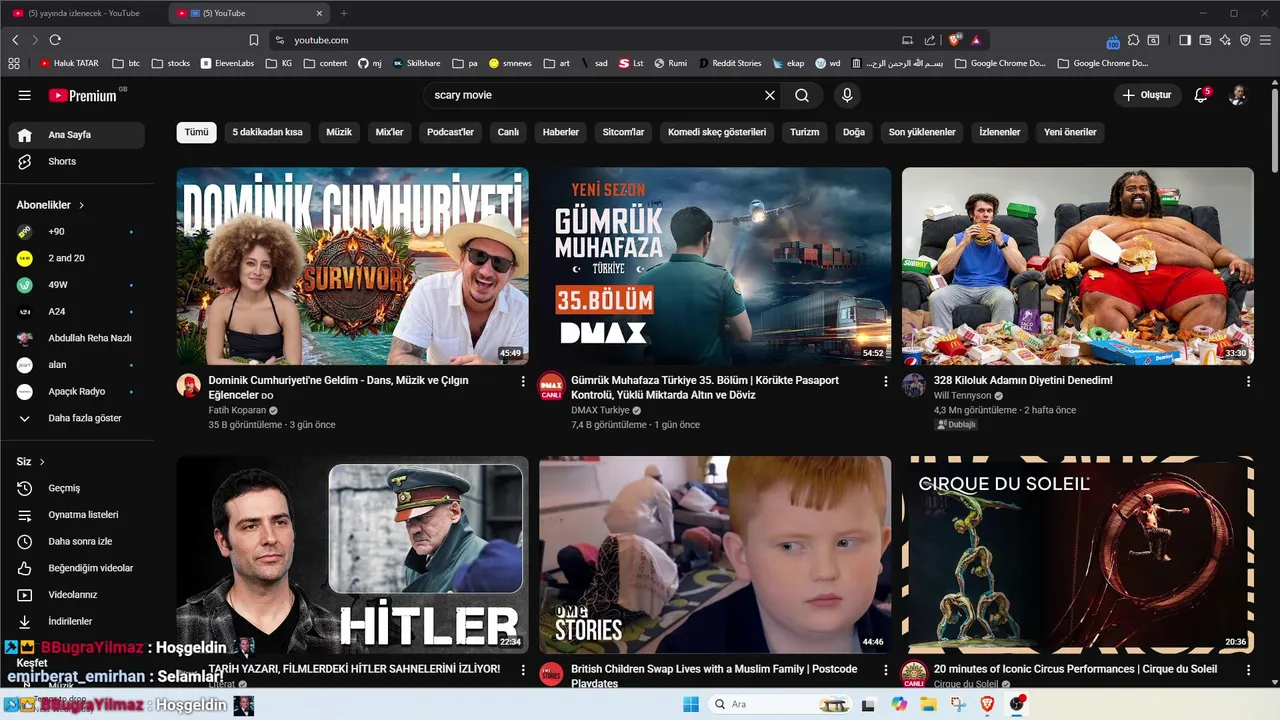Clear the search box with the X icon
Screen dimensions: 1280x720
coord(770,95)
